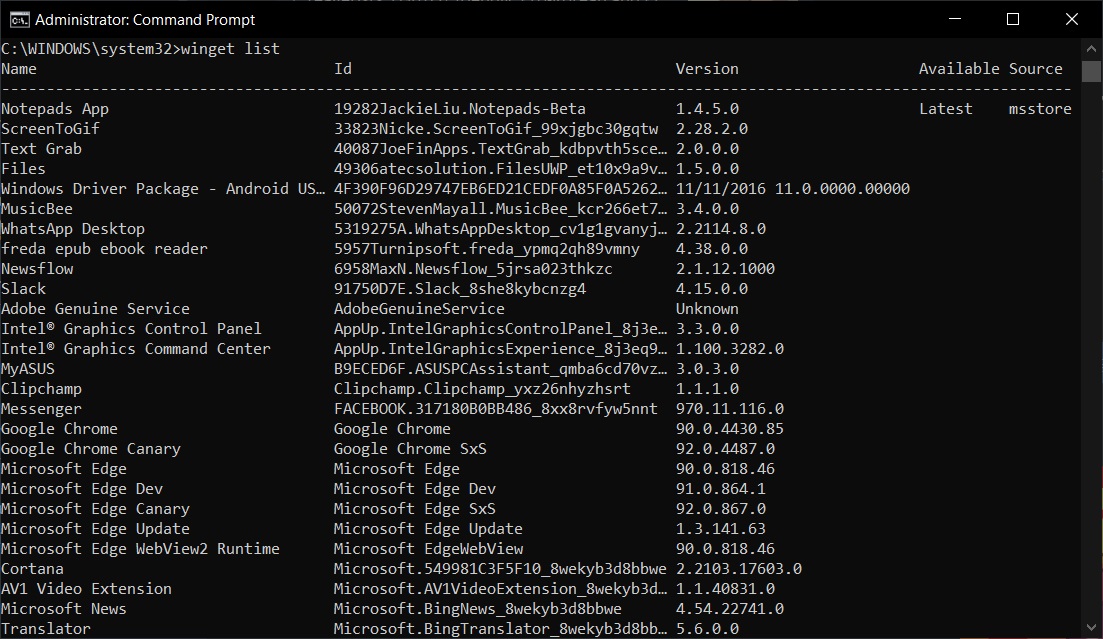1103x639 pixels.
Task: Click the 'Translator' name
Action: 46,628
